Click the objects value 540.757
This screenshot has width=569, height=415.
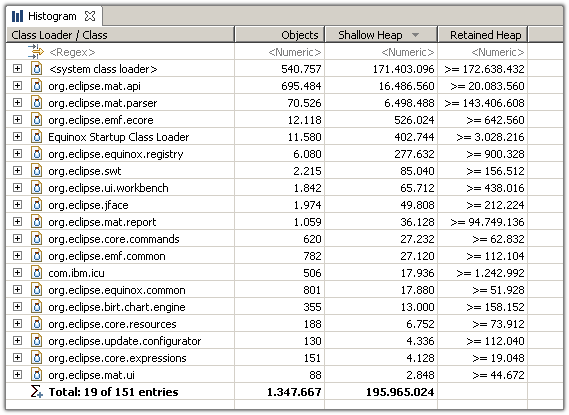point(301,69)
